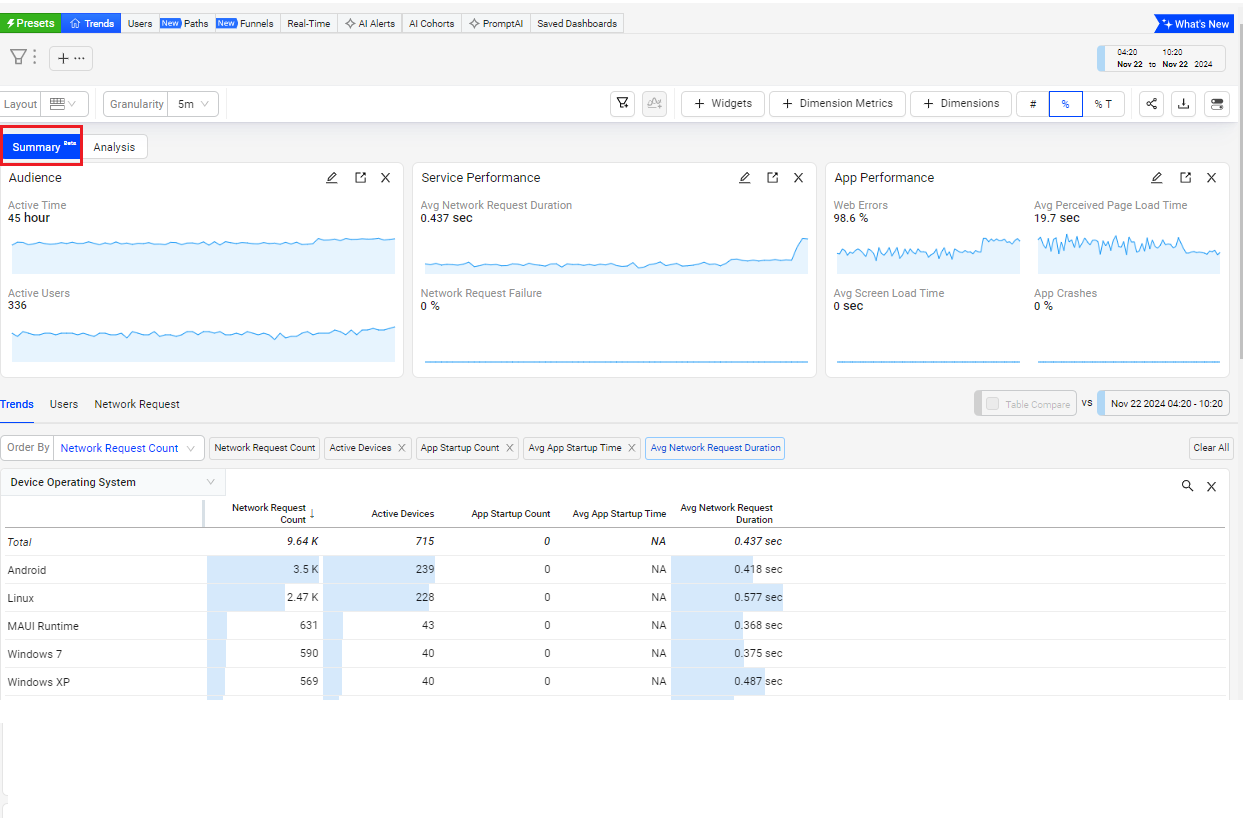1243x818 pixels.
Task: Click the search icon above the table
Action: click(1187, 486)
